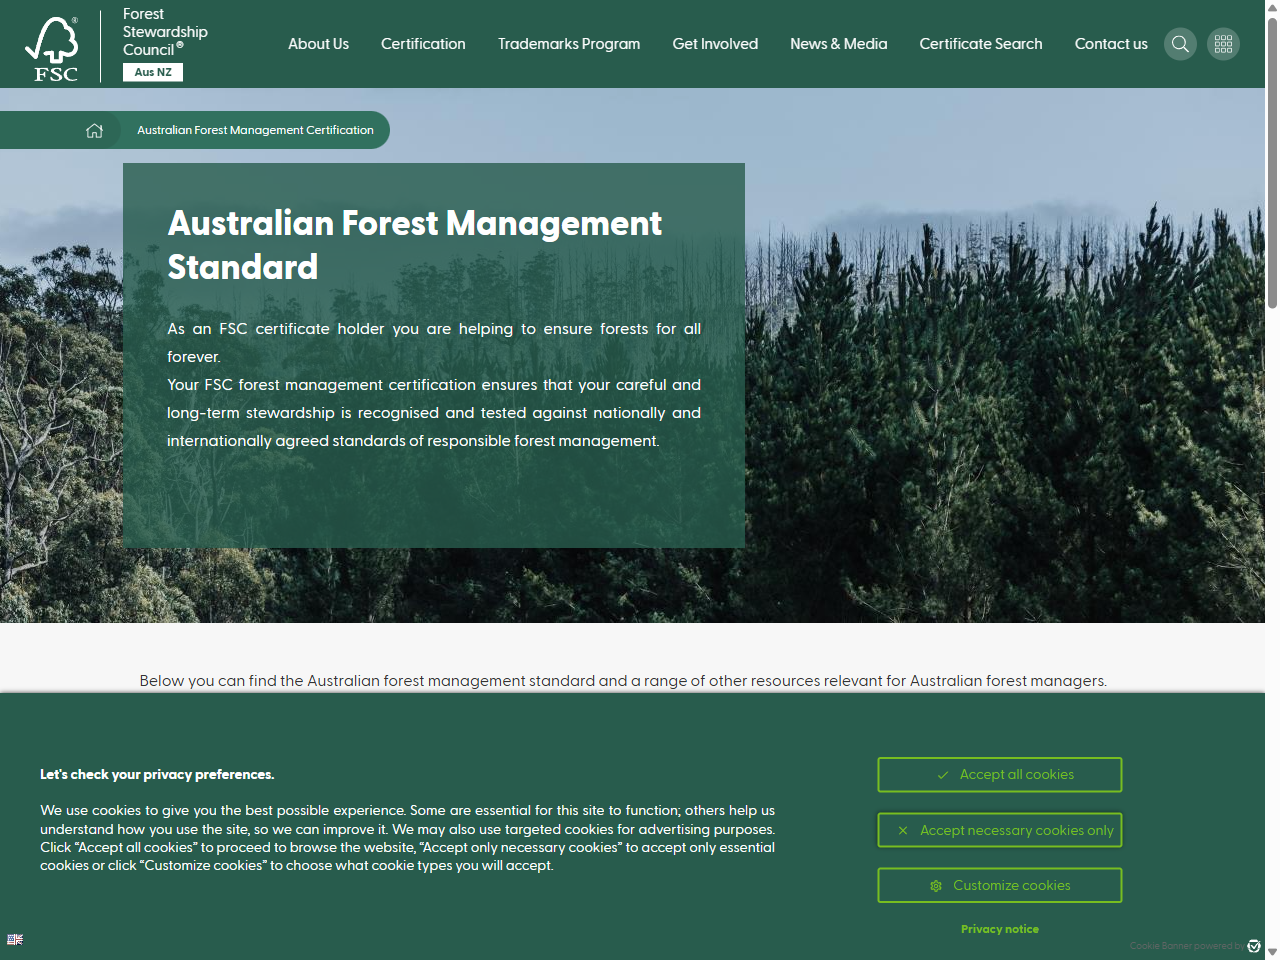The image size is (1280, 960).
Task: Click 'Let's check your privacy preferences.' text
Action: 157,775
